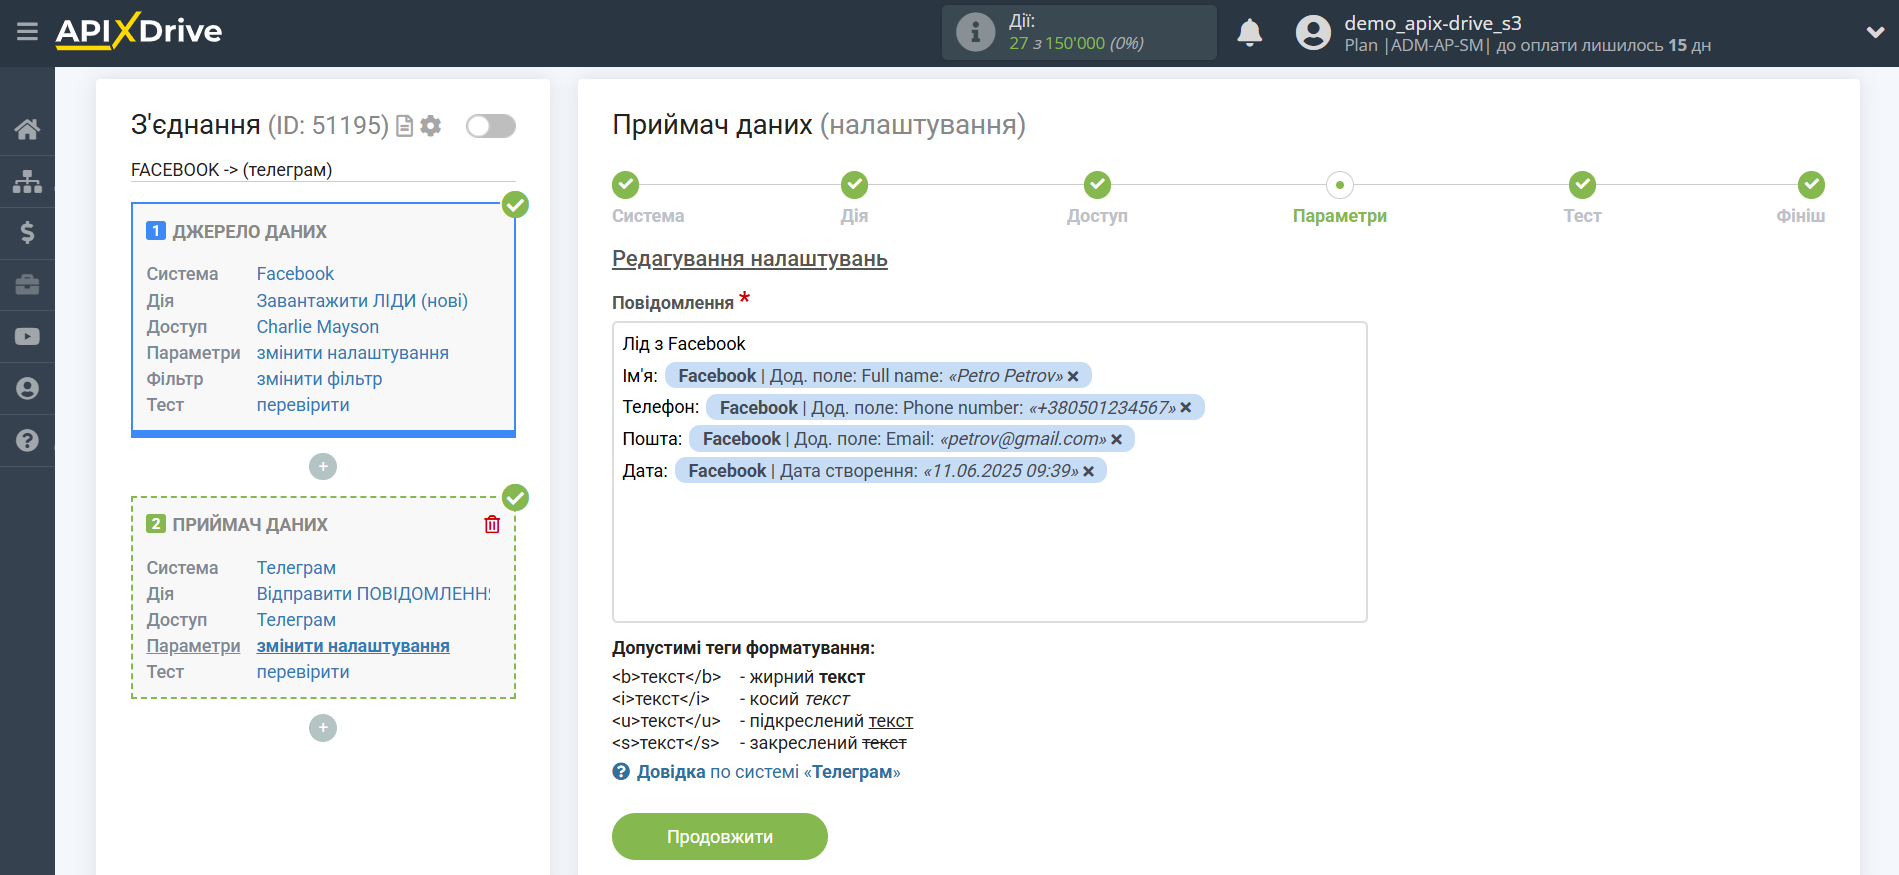Open YouTube video icon in sidebar
1899x875 pixels.
click(x=27, y=337)
